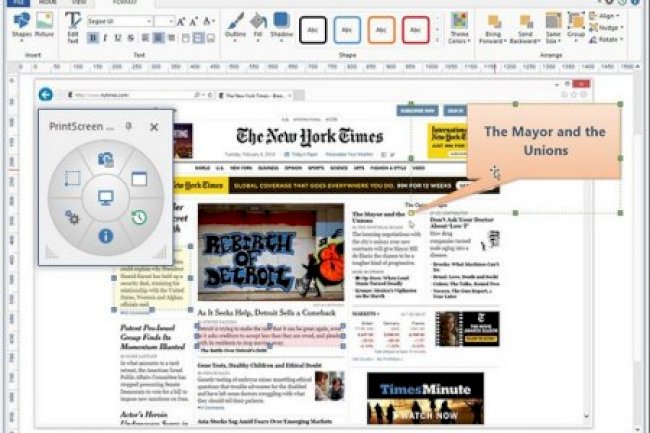Switch to the View ribbon tab

(79, 2)
